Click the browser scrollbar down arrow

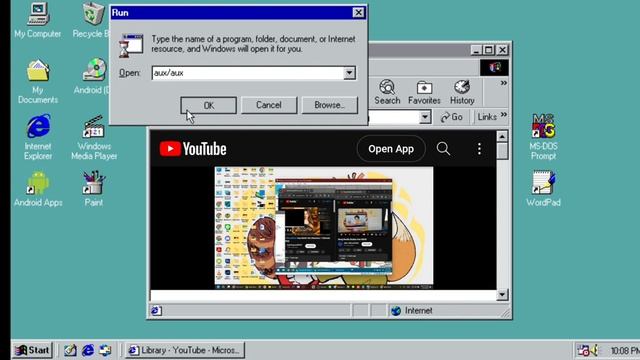point(502,294)
